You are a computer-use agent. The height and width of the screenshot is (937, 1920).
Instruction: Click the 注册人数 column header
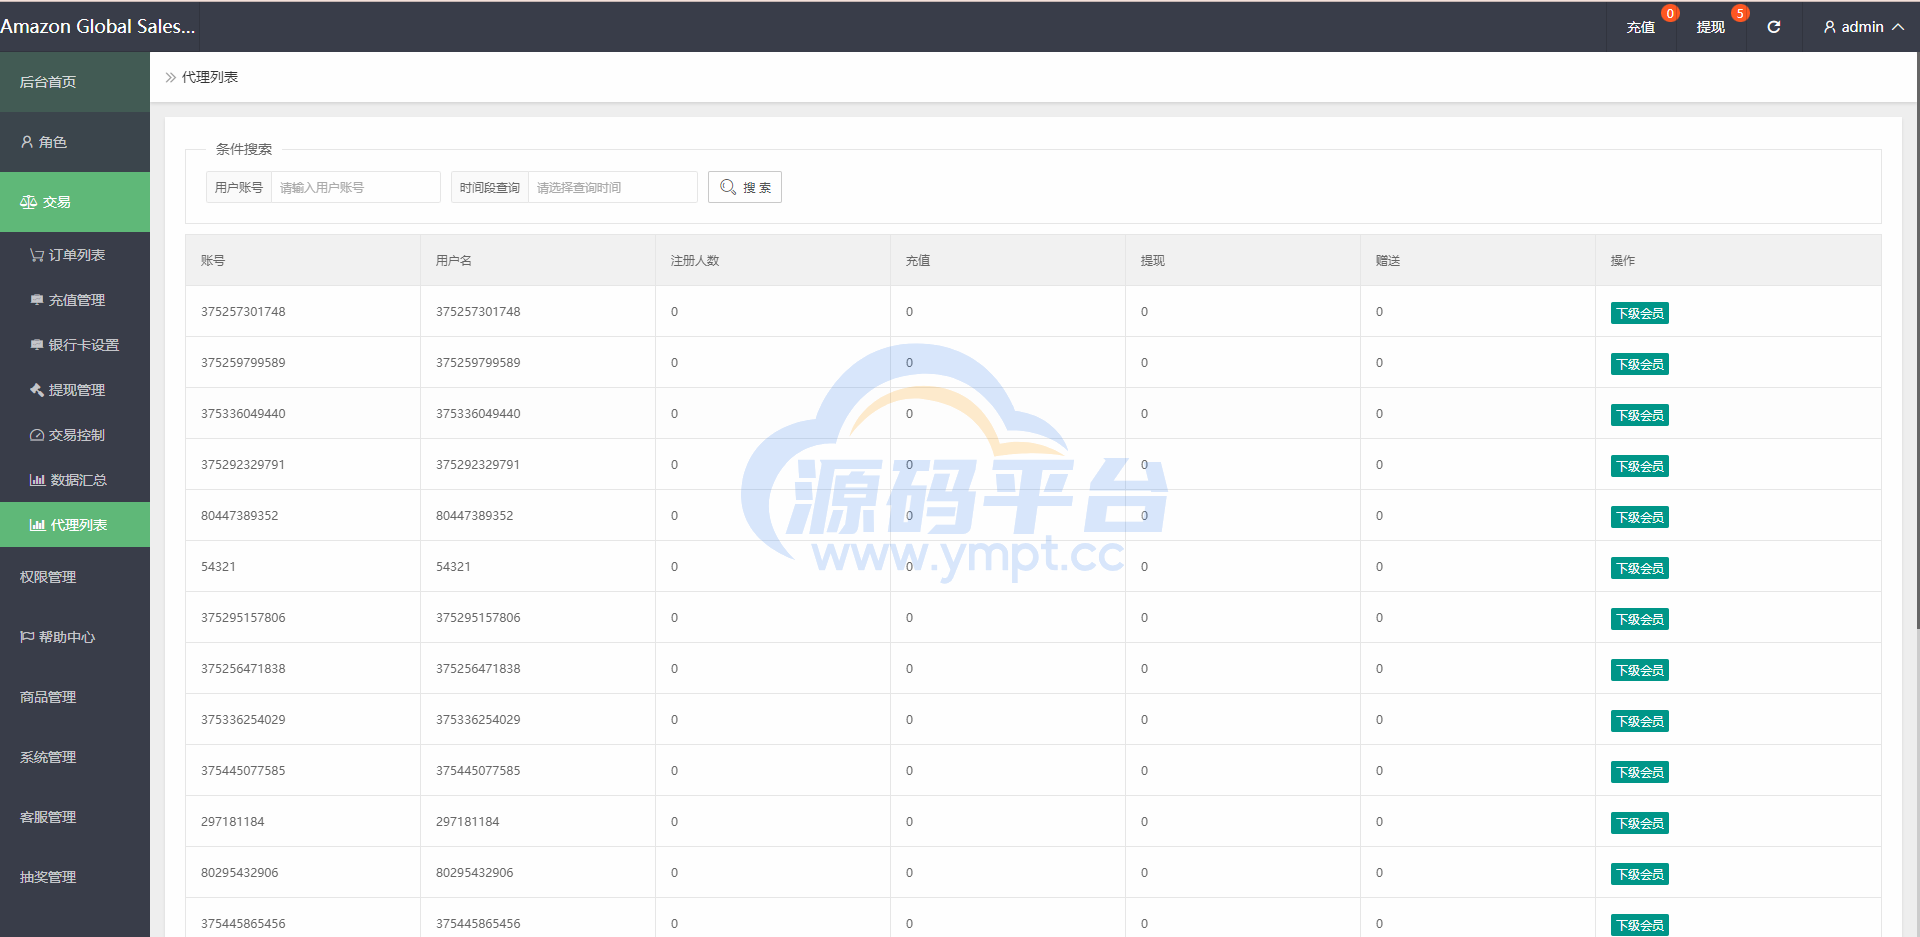pyautogui.click(x=773, y=260)
